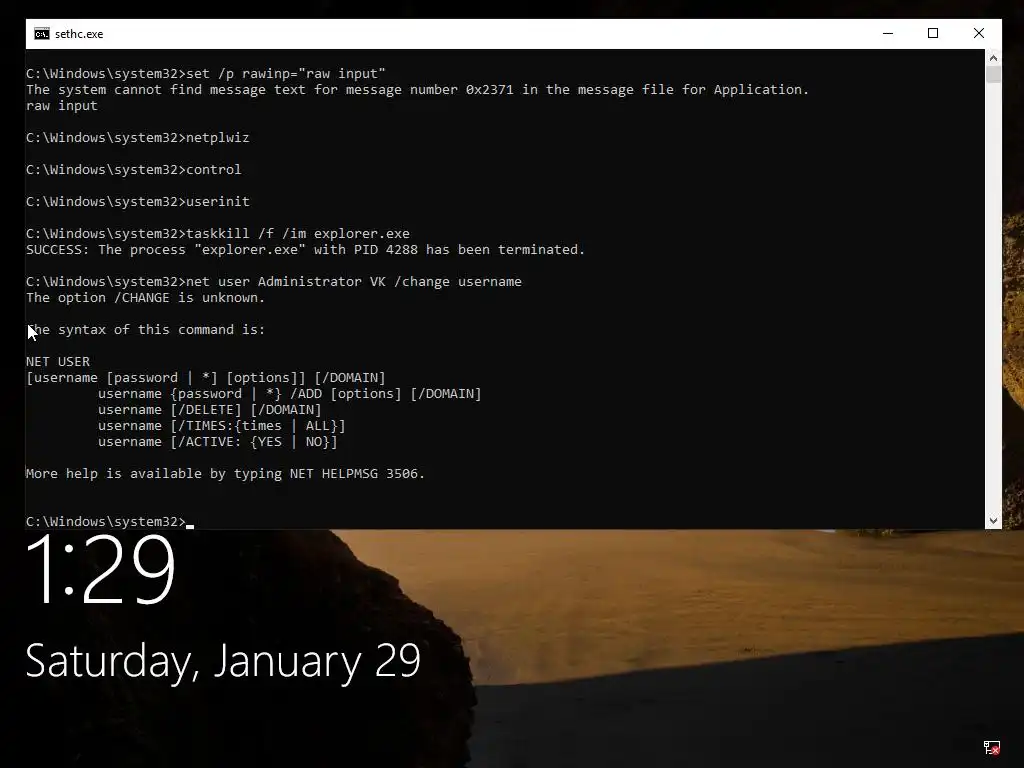Click the 'NET HELPMSG 3506' help line
The width and height of the screenshot is (1024, 768).
click(x=225, y=473)
